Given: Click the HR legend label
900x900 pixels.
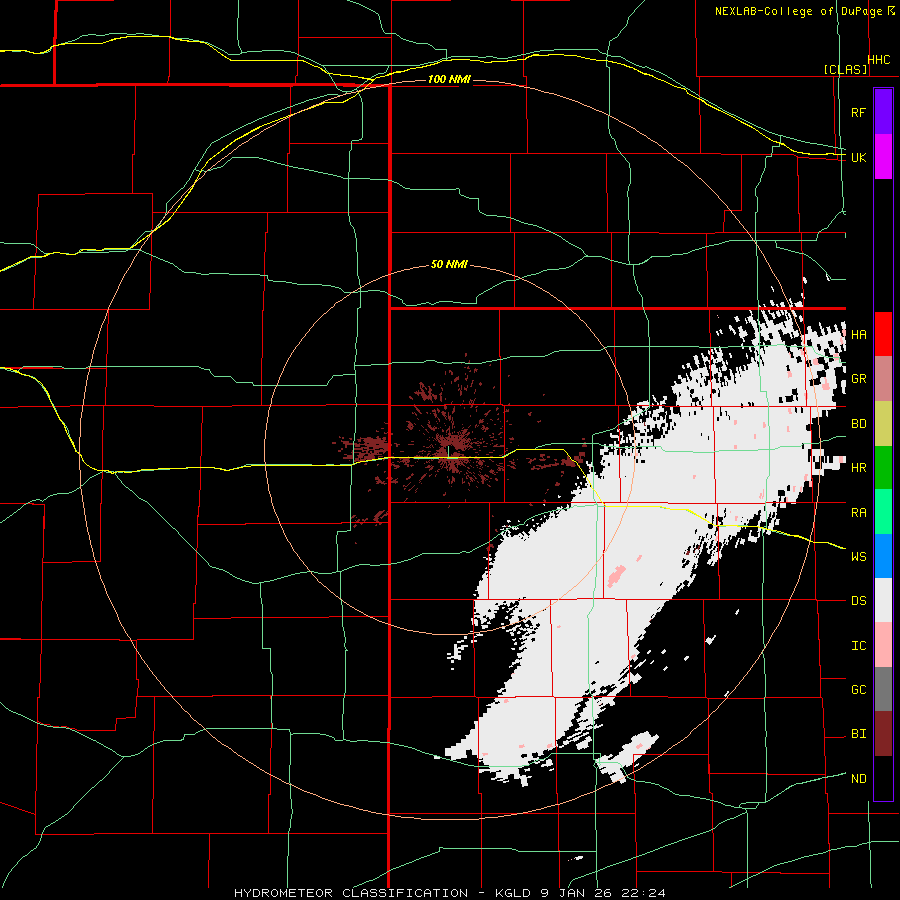Looking at the screenshot, I should [858, 468].
